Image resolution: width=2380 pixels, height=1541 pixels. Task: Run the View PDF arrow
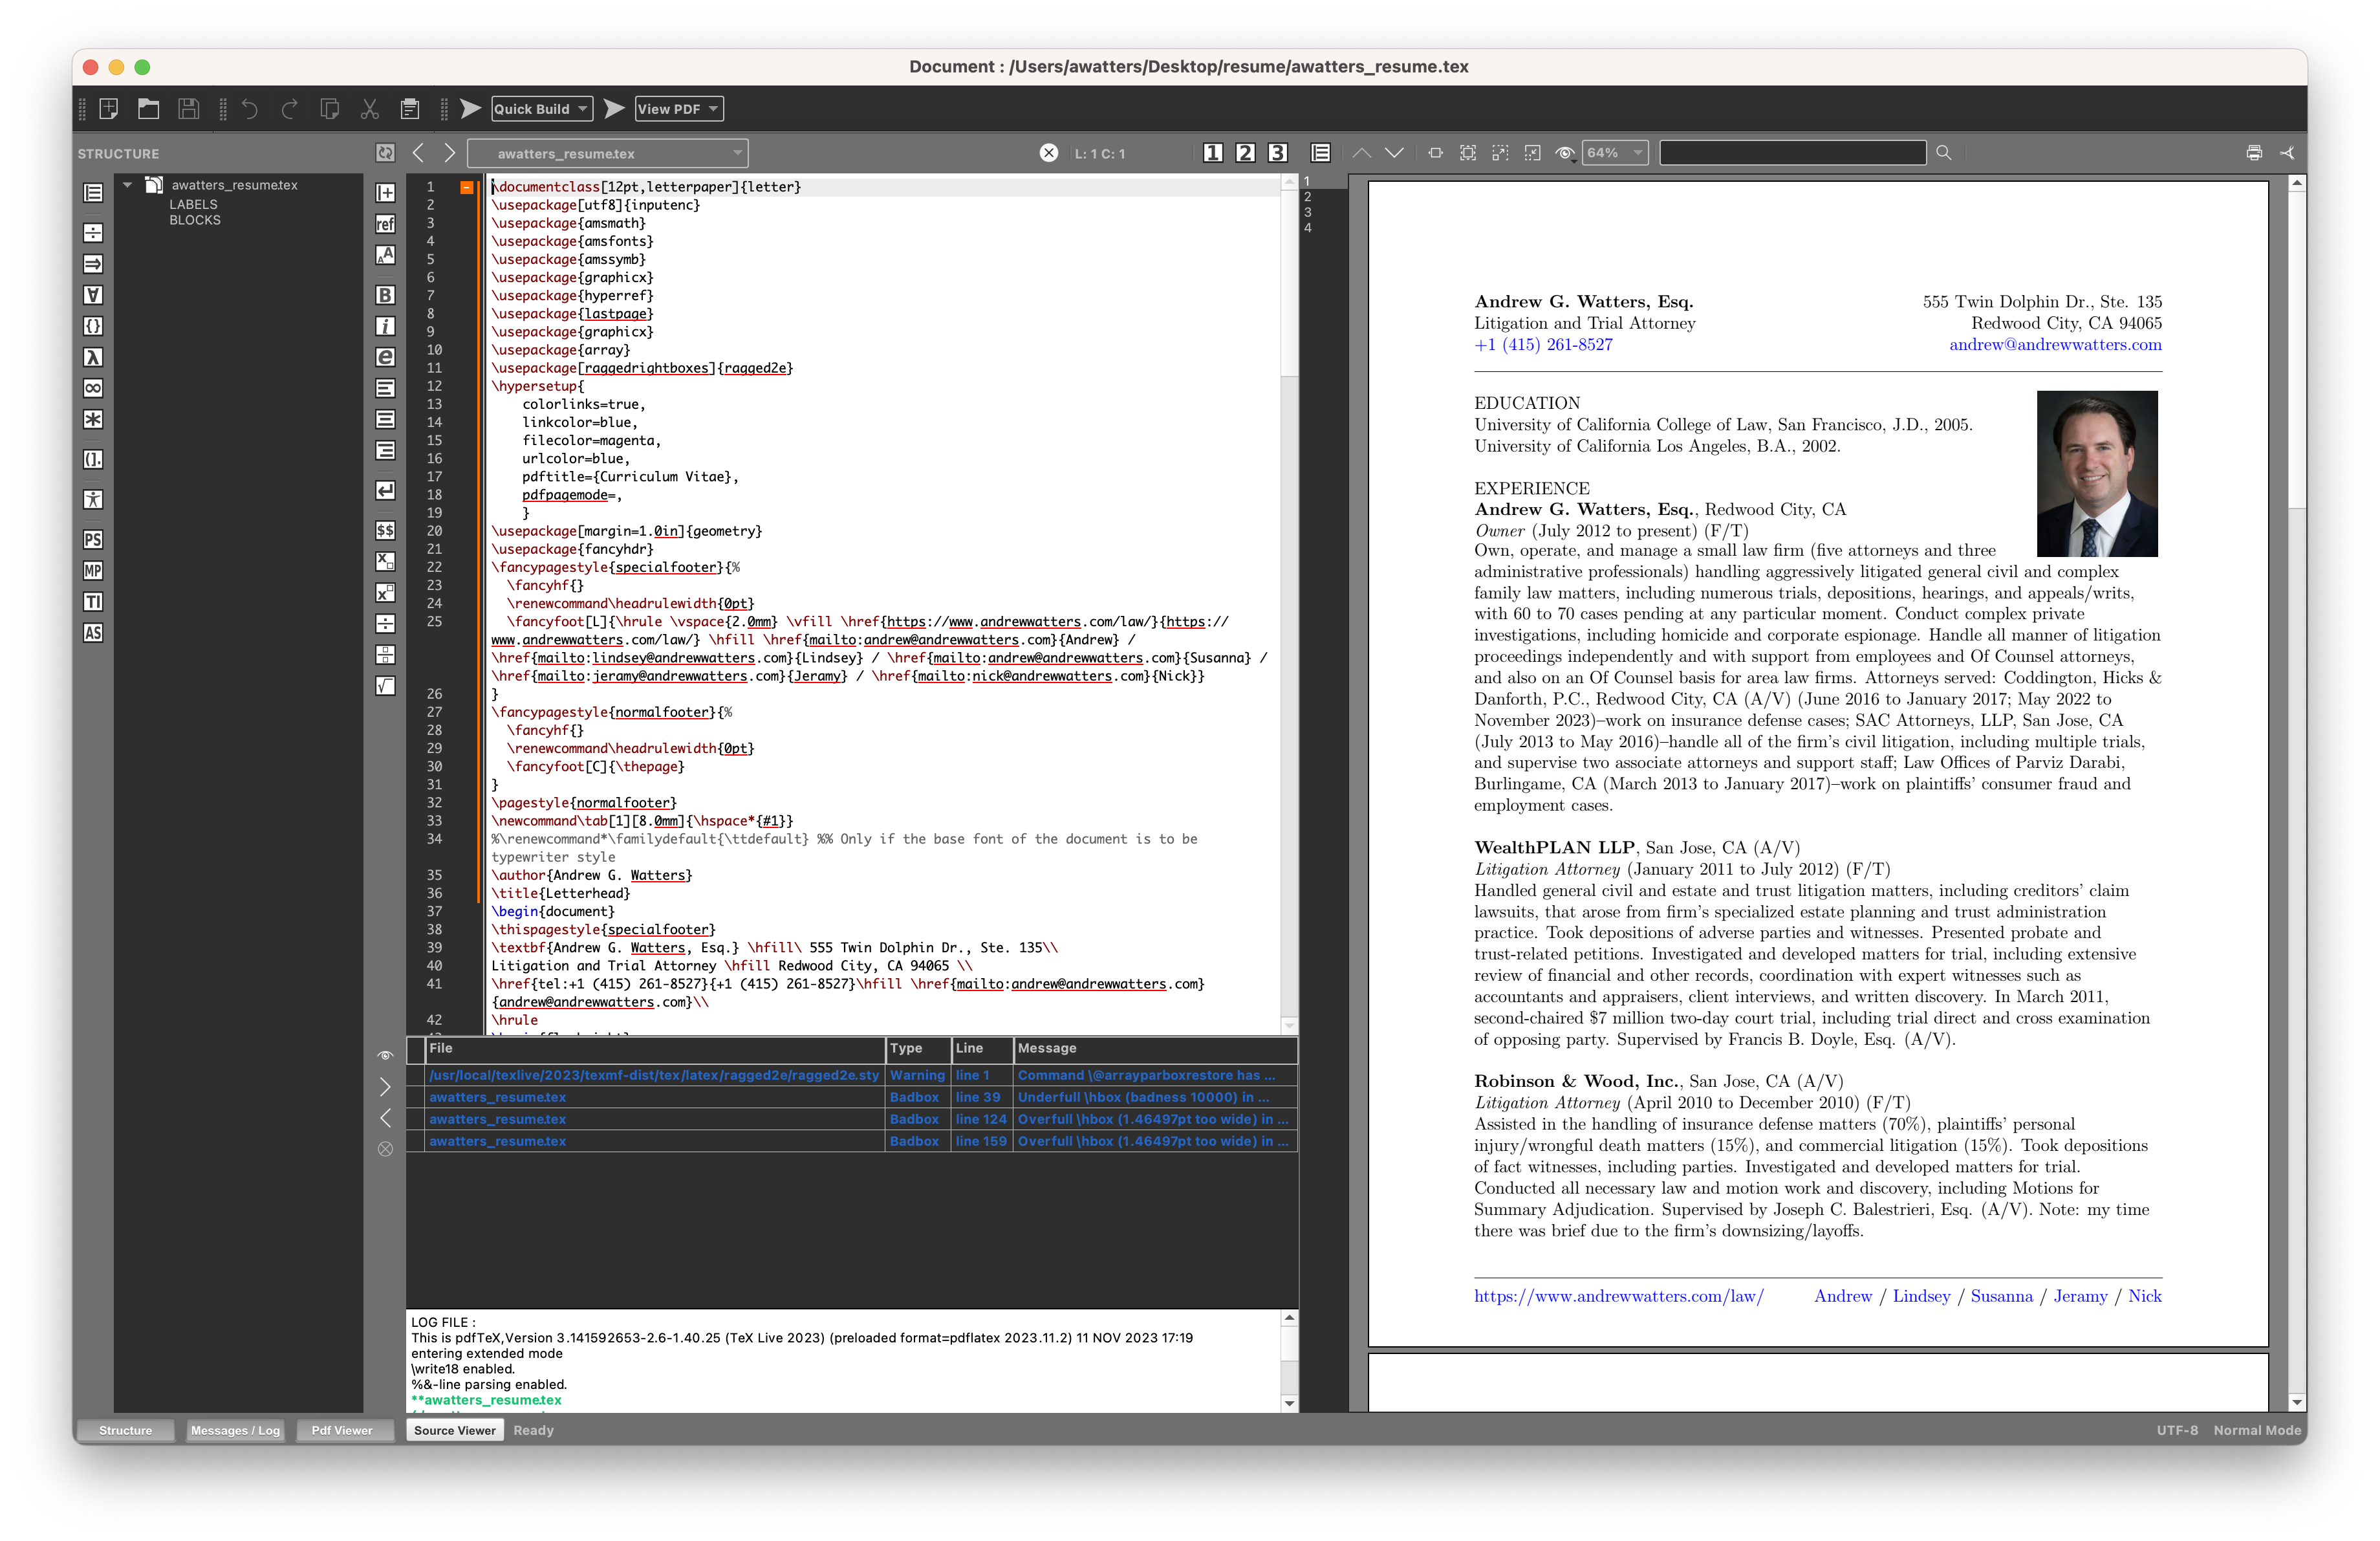click(615, 108)
